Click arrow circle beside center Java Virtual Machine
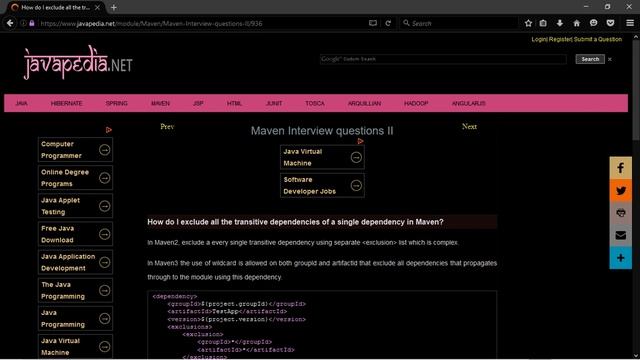This screenshot has width=640, height=360. (x=356, y=157)
